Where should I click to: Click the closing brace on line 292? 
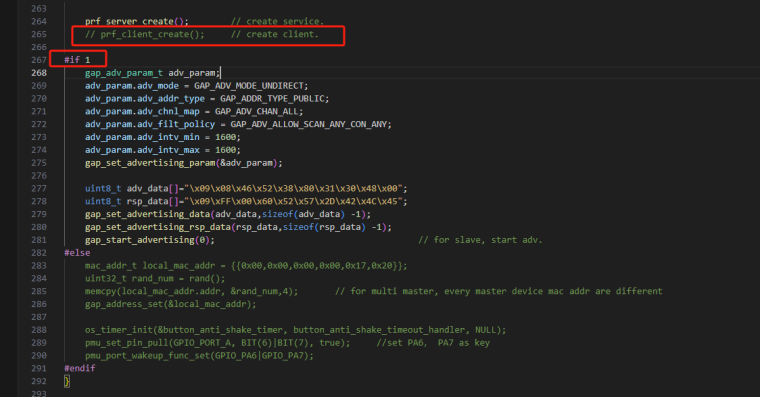(67, 381)
